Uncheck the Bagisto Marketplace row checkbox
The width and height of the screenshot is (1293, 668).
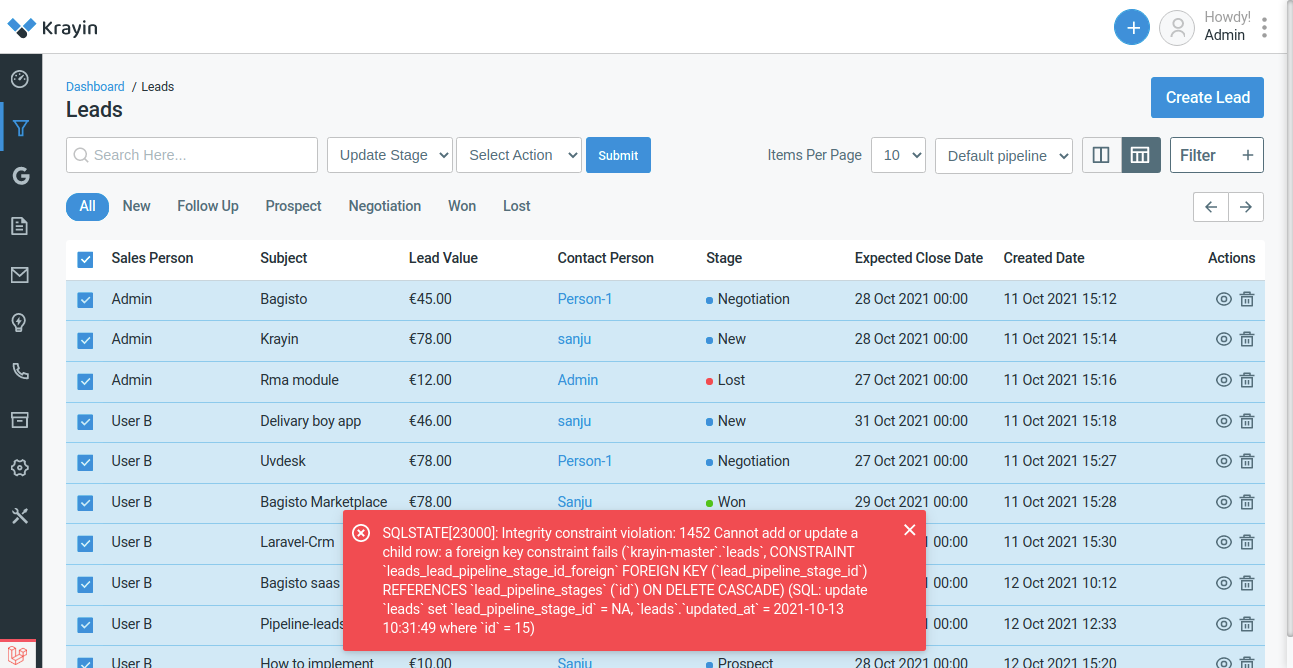click(x=85, y=503)
